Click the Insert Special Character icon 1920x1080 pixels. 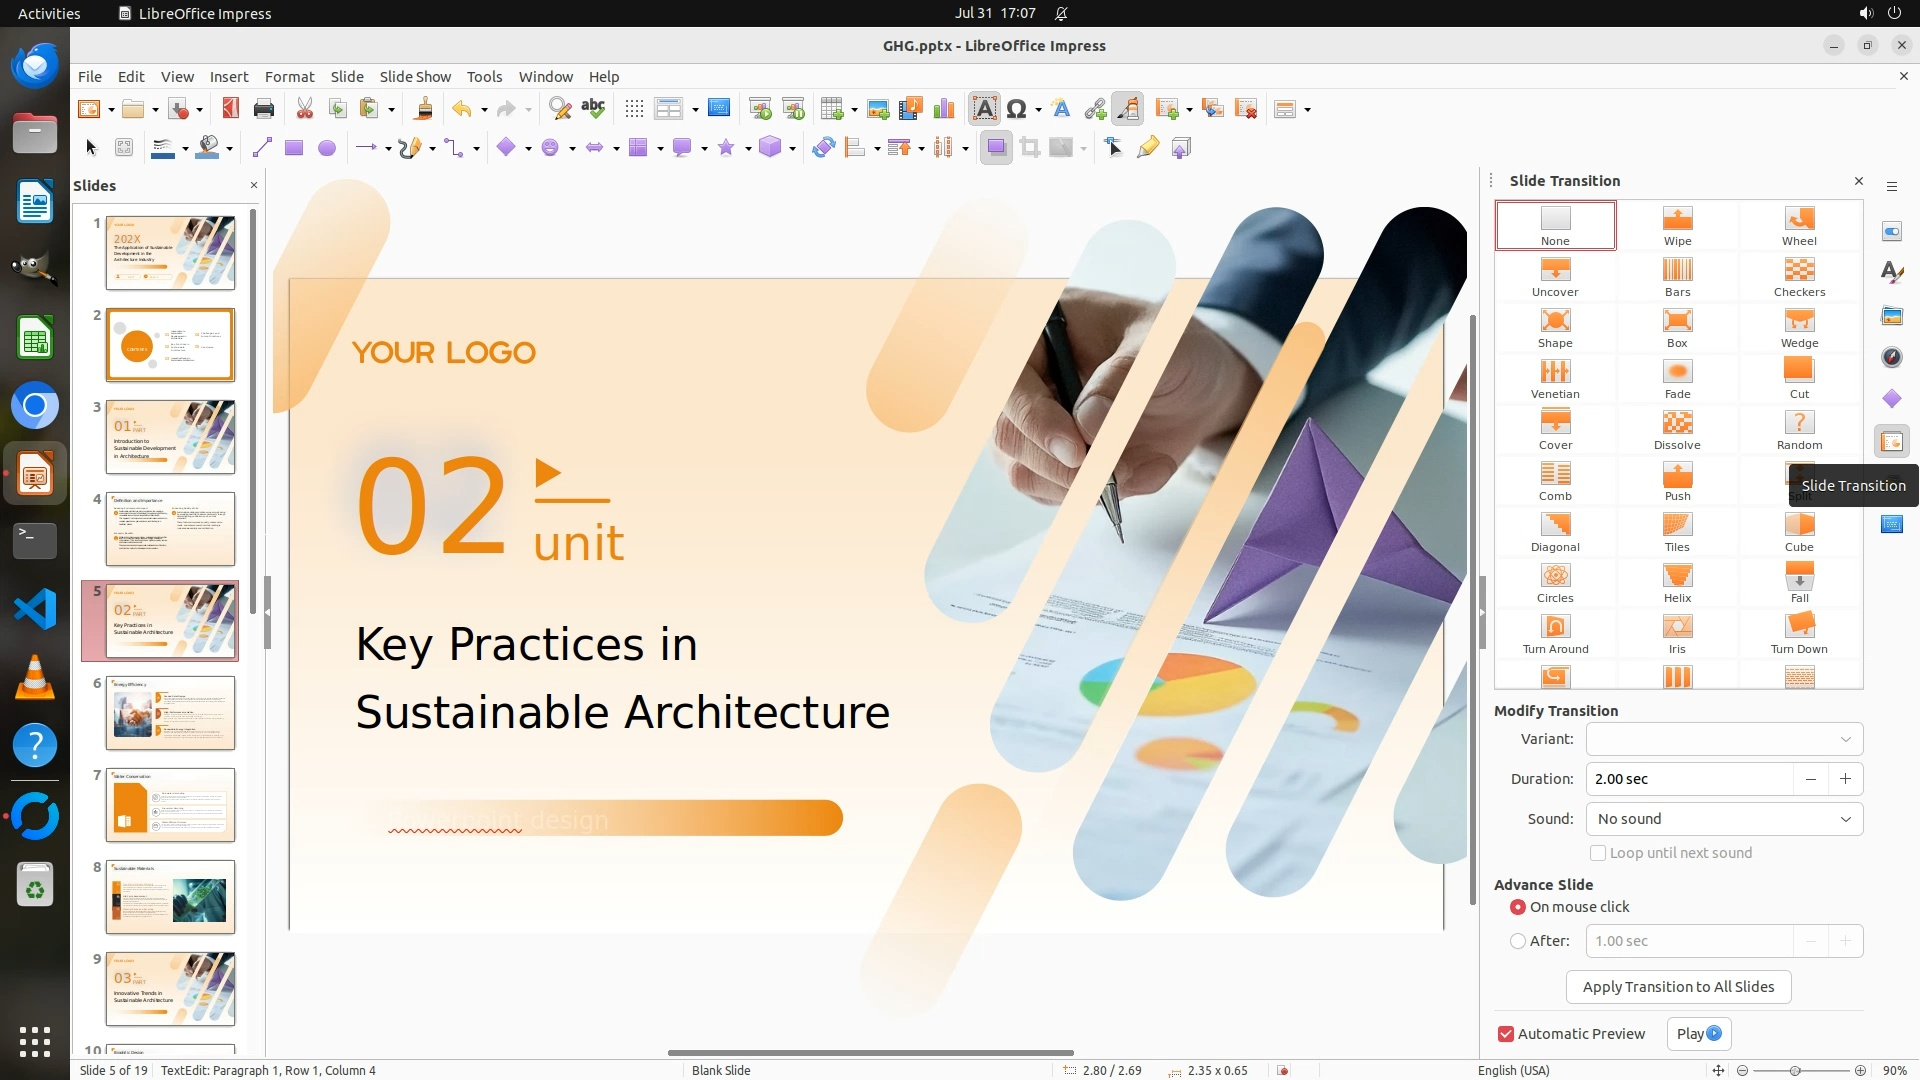pos(1017,109)
